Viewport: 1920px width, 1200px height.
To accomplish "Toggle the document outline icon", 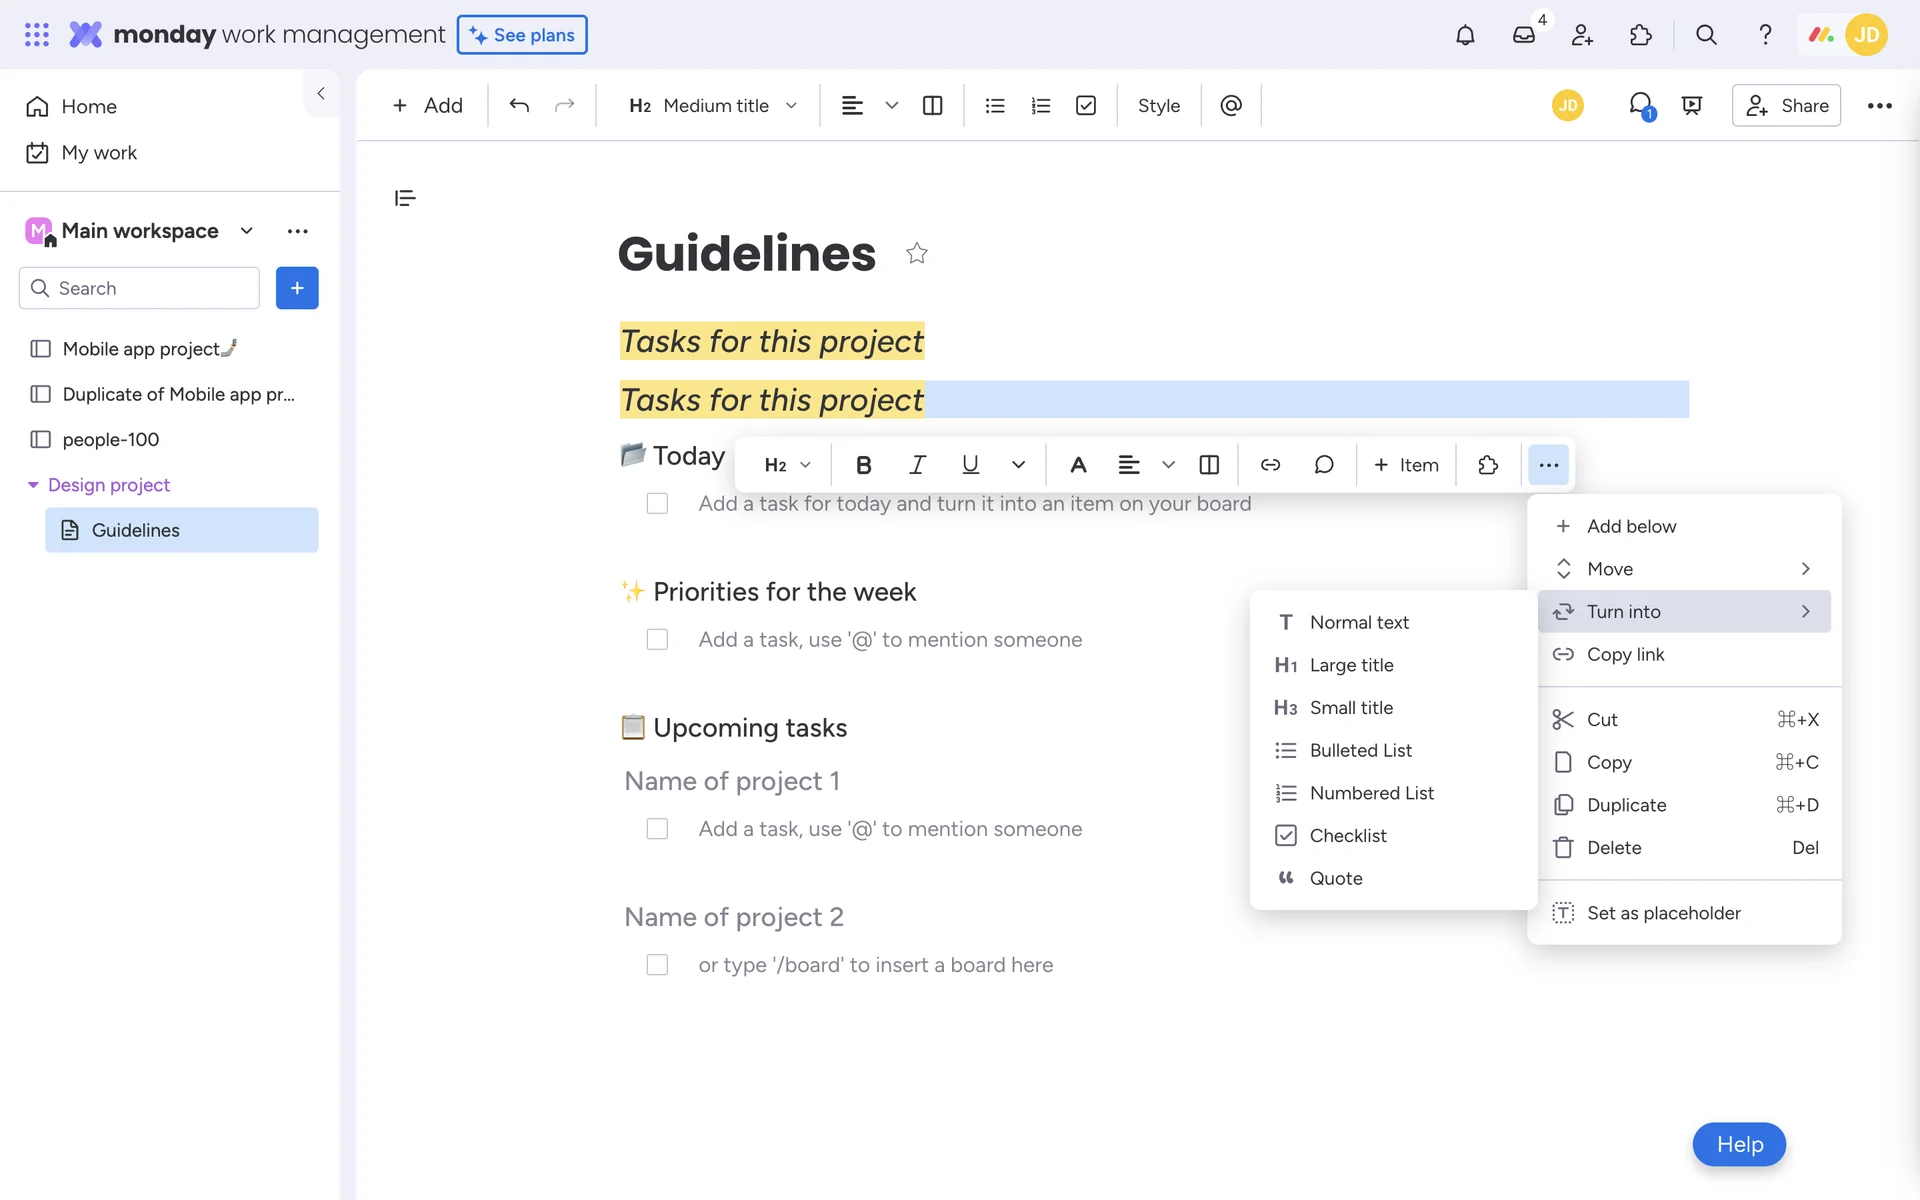I will [x=405, y=198].
